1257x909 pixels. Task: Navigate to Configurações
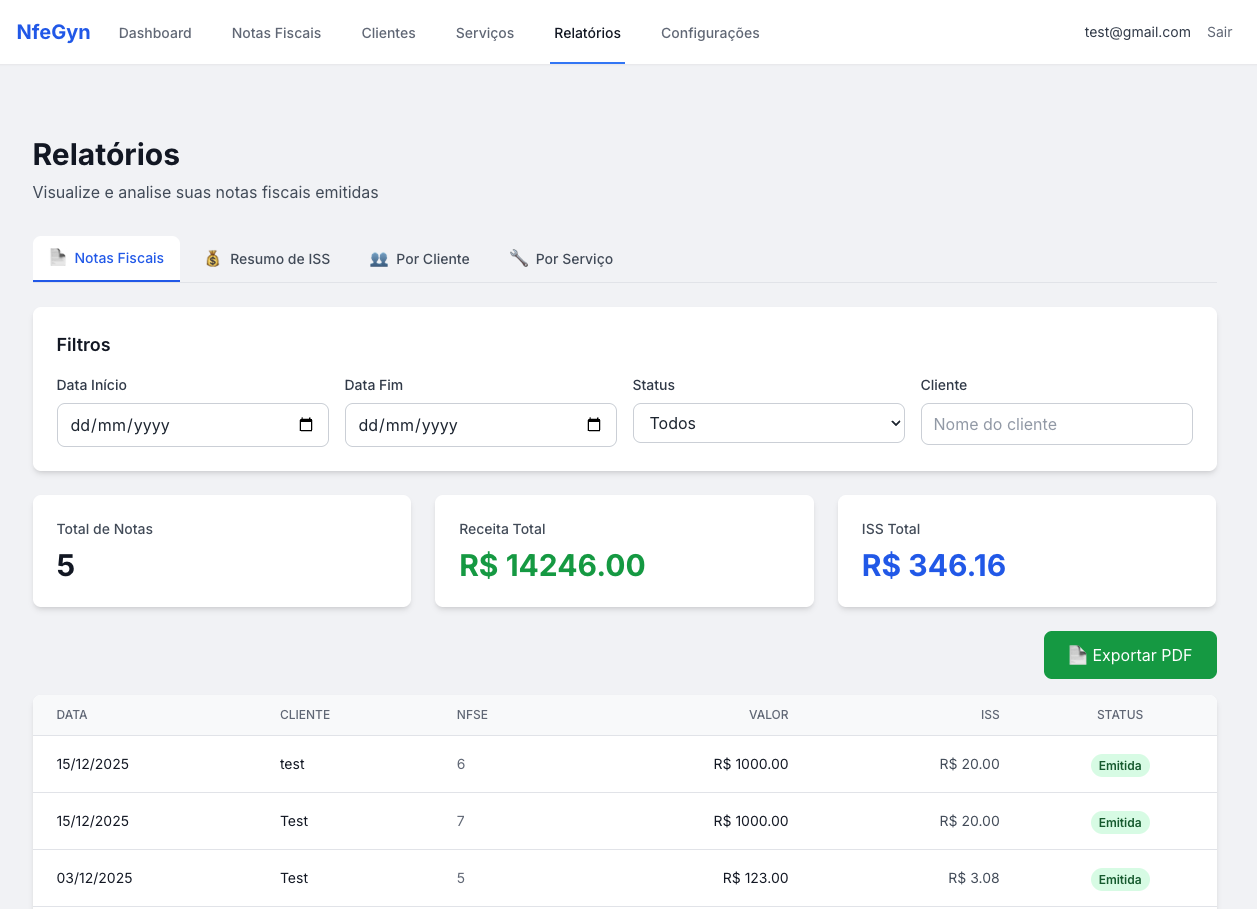click(710, 32)
